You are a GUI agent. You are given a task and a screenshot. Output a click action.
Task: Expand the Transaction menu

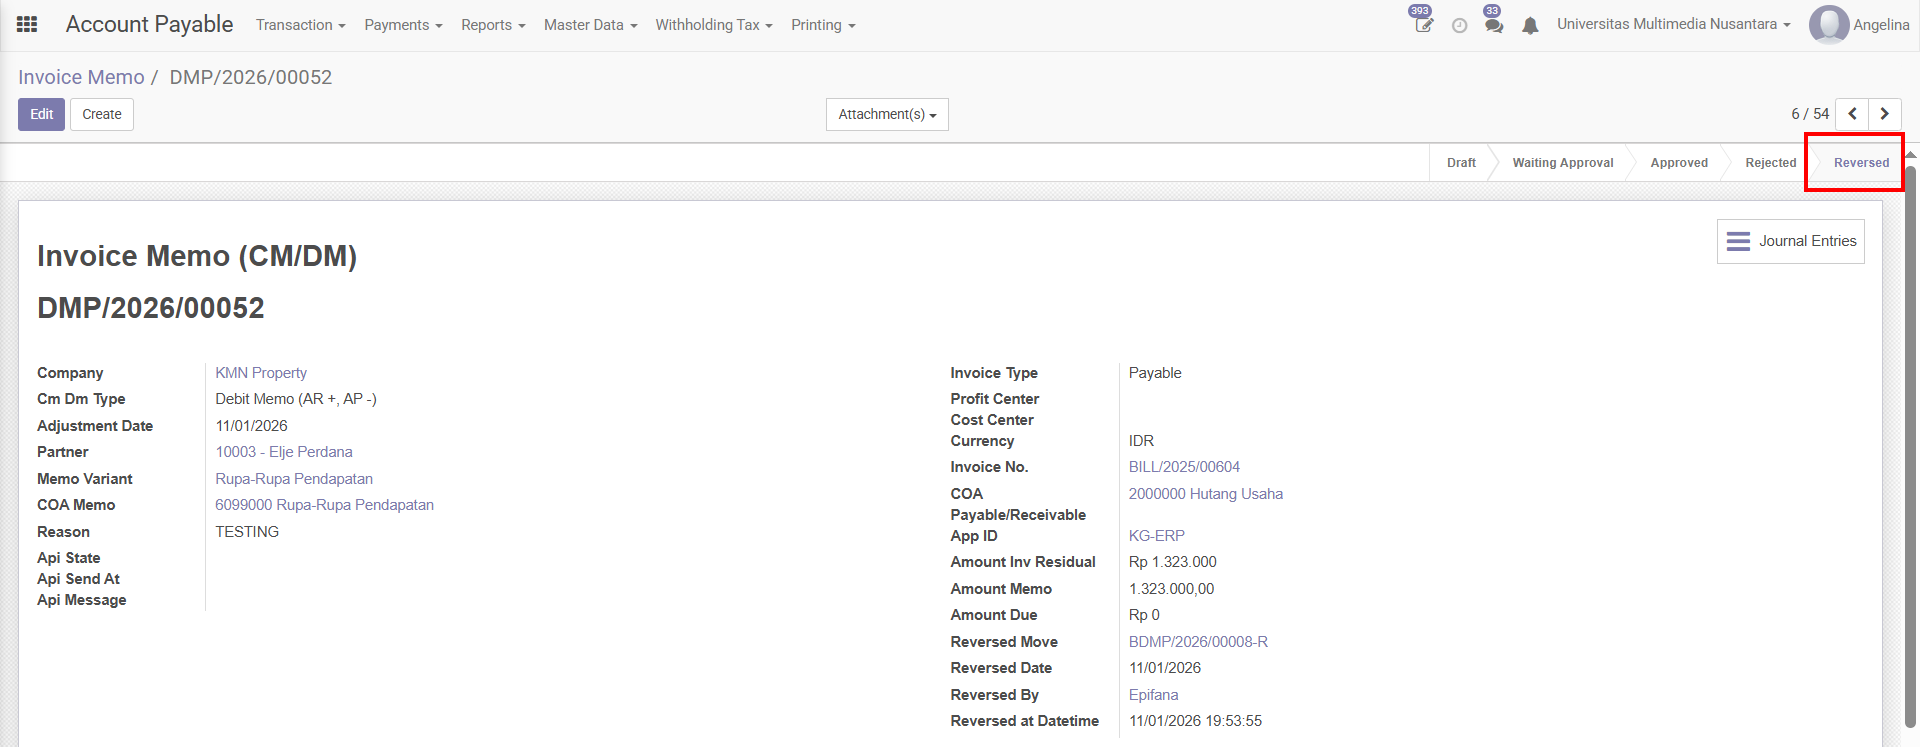pyautogui.click(x=300, y=25)
